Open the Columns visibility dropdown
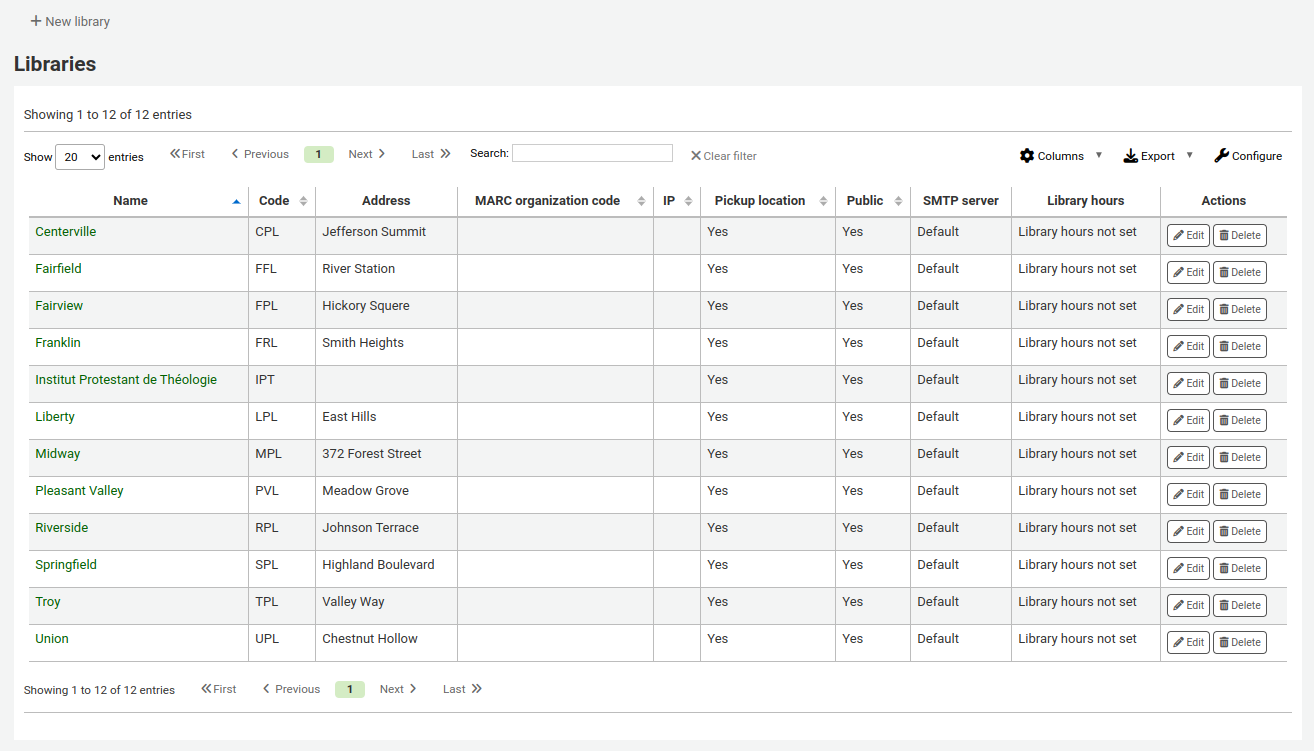The height and width of the screenshot is (751, 1314). pyautogui.click(x=1061, y=156)
